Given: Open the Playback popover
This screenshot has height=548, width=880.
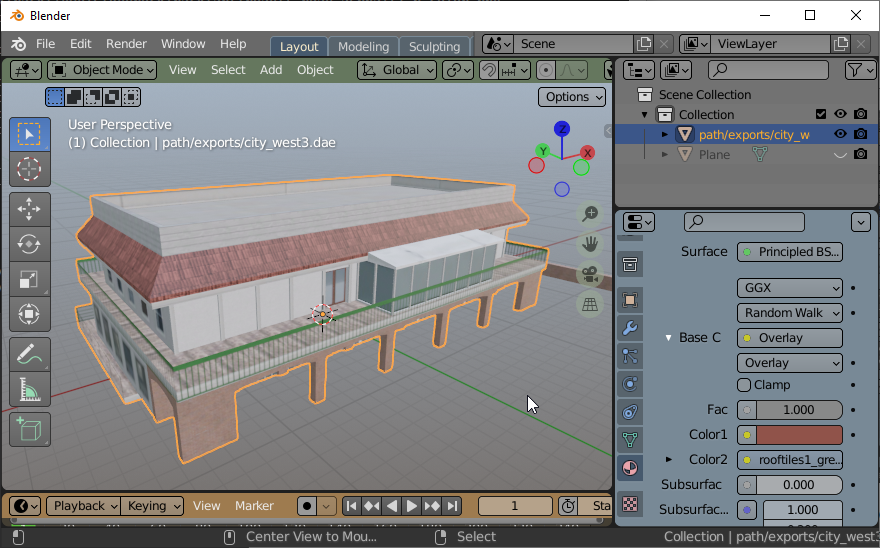Looking at the screenshot, I should (83, 506).
